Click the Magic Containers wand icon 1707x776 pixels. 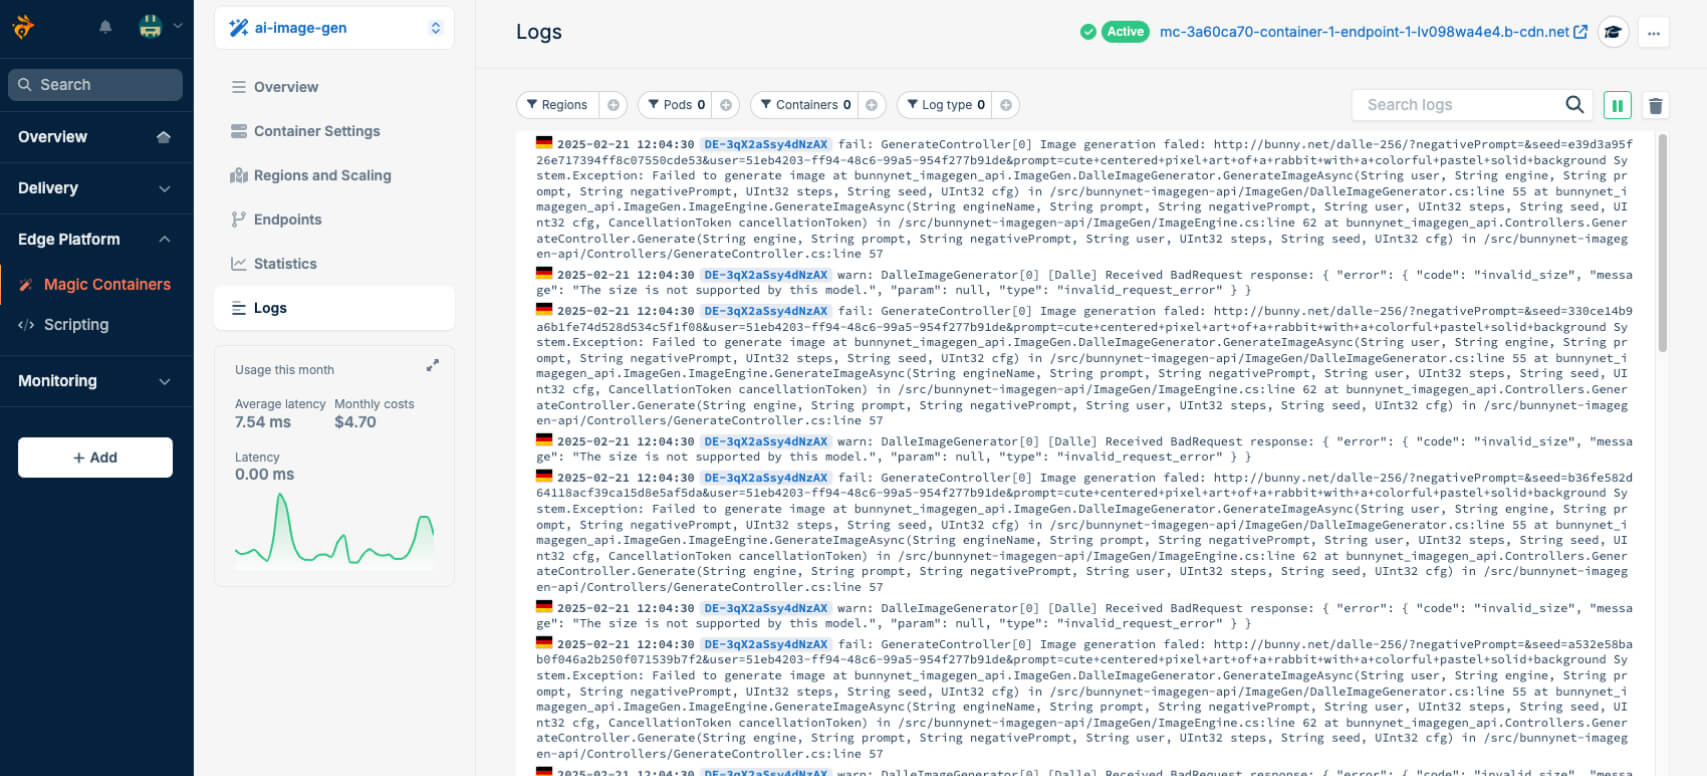[x=27, y=284]
